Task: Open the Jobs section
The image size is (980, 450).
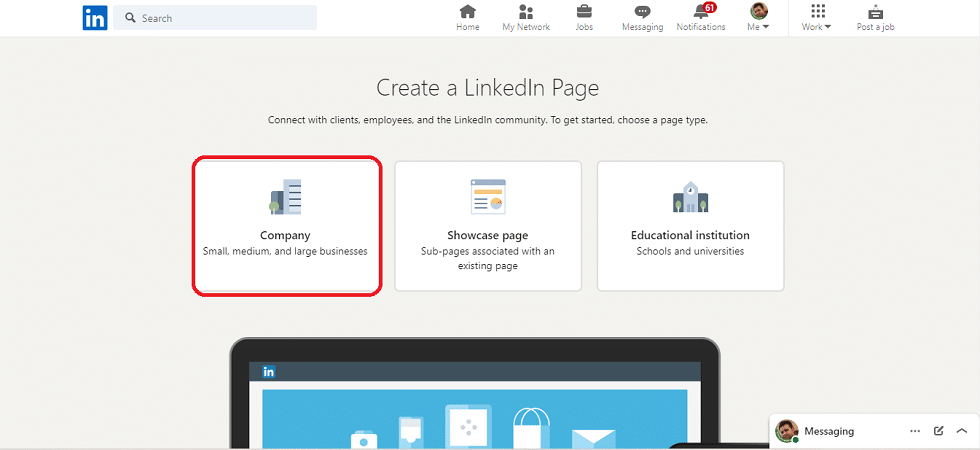Action: point(584,18)
